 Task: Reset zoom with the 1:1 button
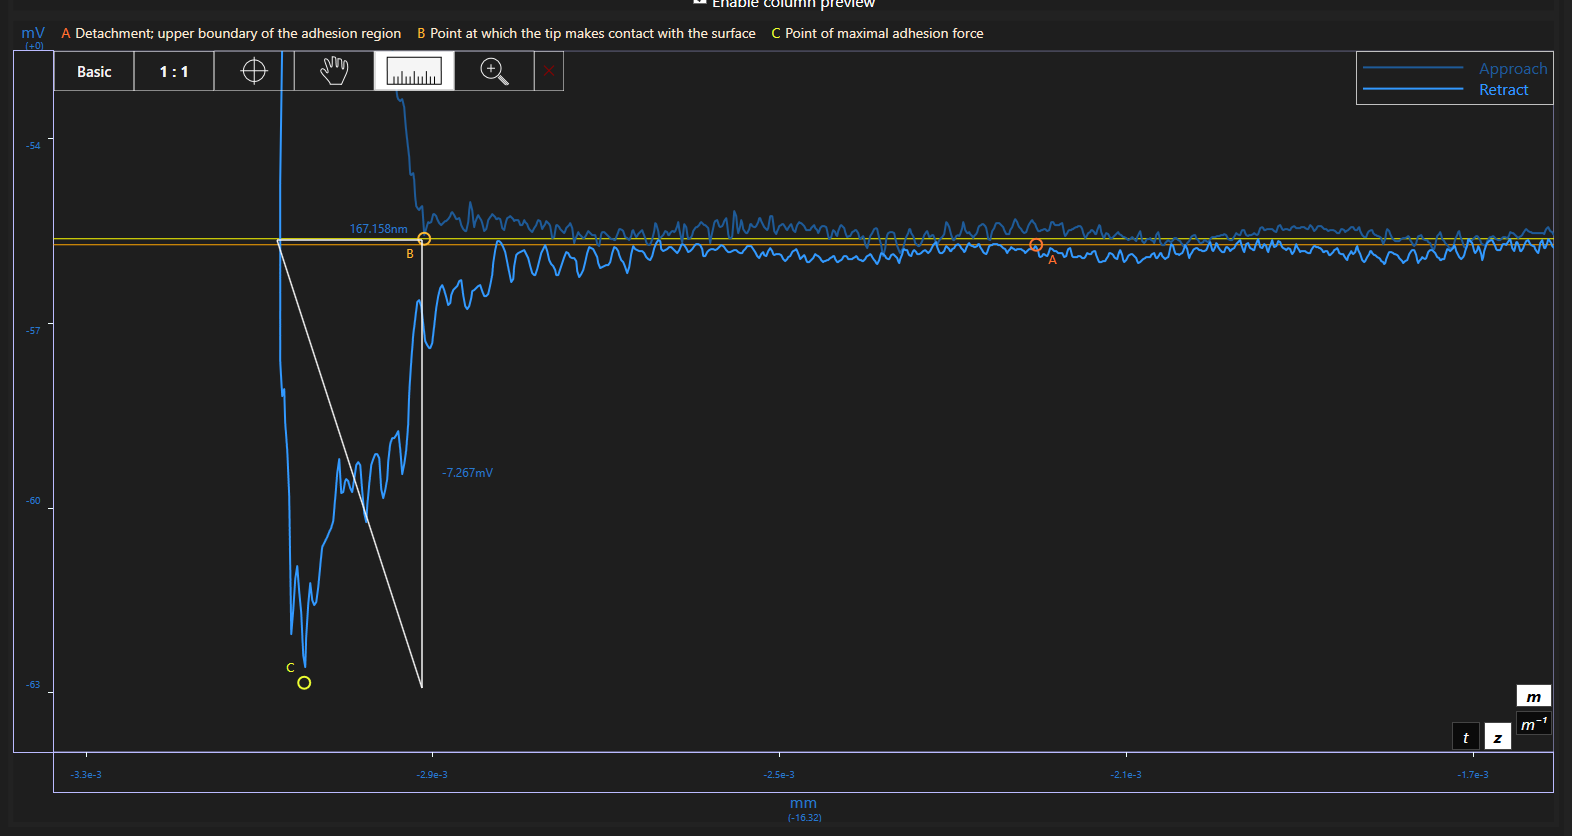pos(174,72)
